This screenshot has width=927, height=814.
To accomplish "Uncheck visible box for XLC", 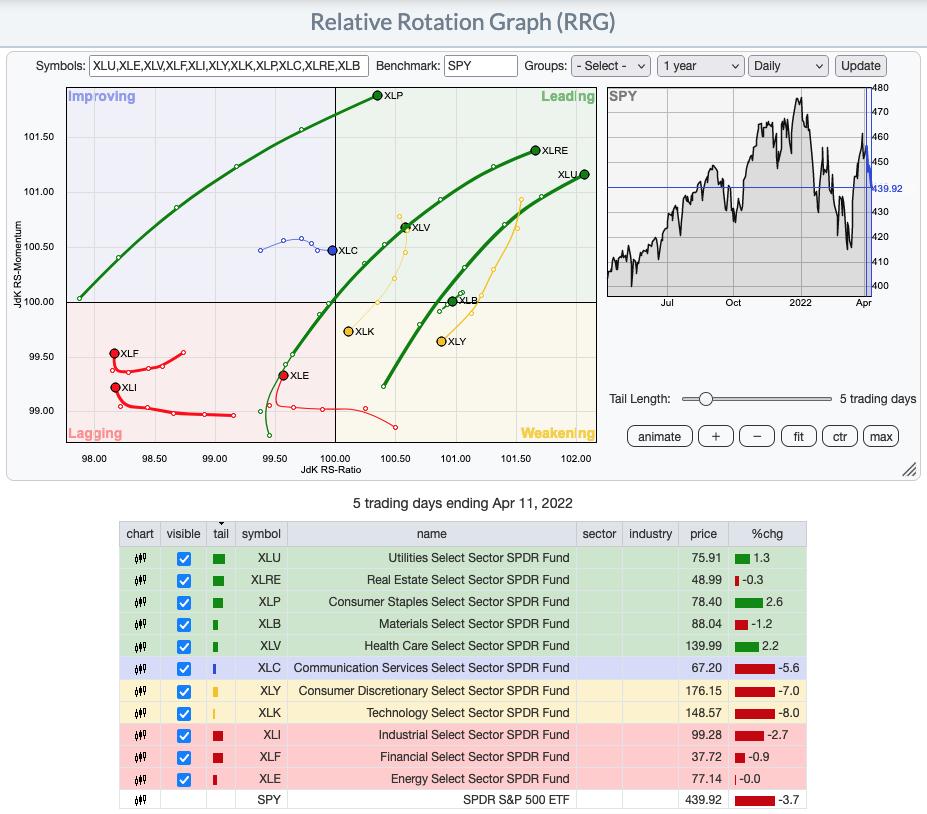I will coord(184,669).
